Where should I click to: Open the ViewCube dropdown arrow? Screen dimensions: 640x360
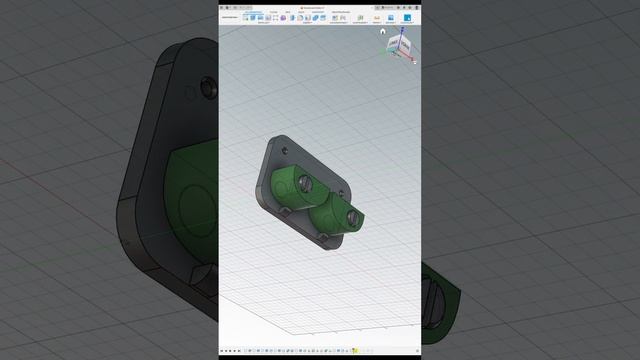tap(414, 62)
